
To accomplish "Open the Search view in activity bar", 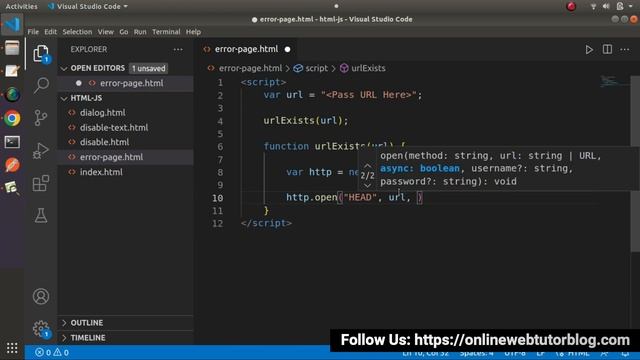I will (41, 85).
